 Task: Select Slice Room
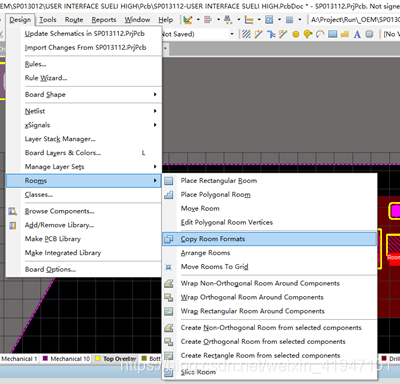tap(269, 372)
